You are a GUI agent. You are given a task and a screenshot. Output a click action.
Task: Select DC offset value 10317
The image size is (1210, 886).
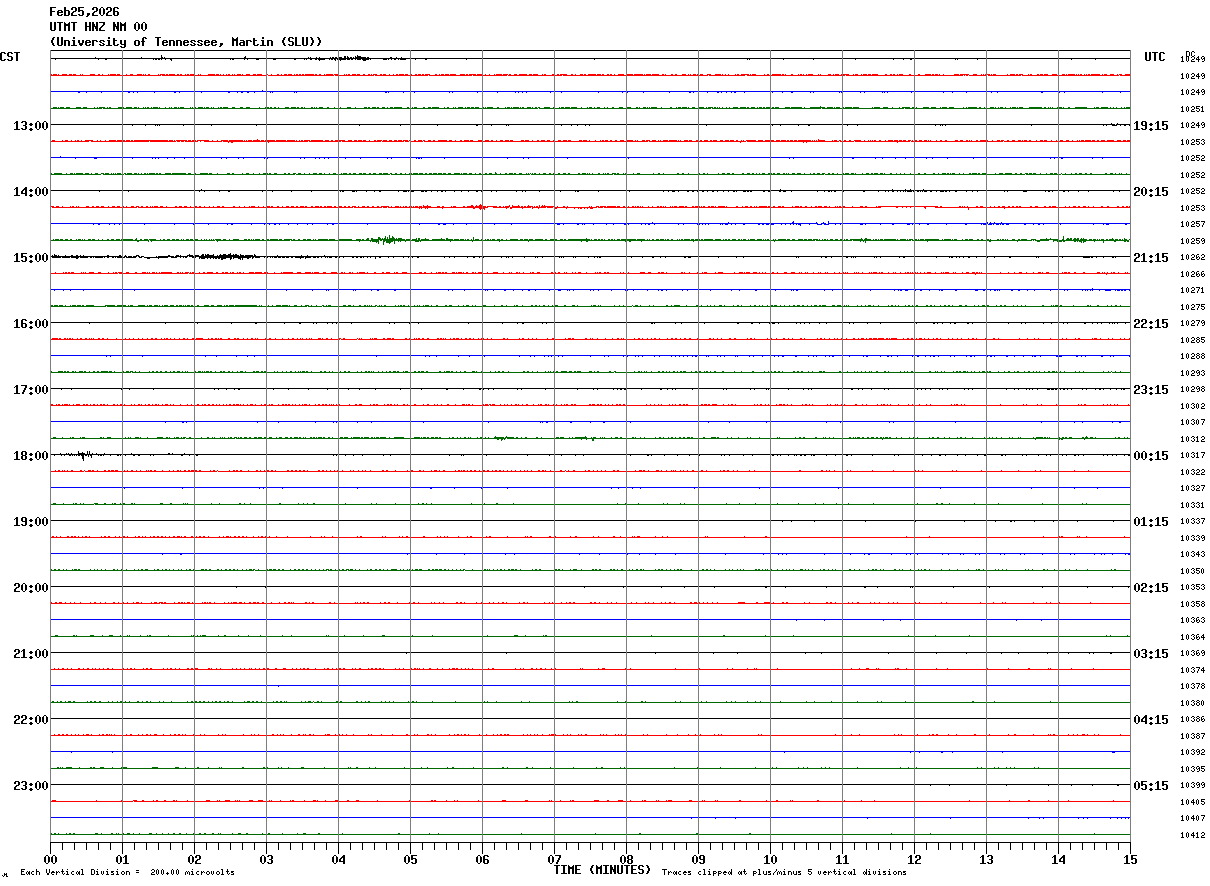click(x=1192, y=455)
